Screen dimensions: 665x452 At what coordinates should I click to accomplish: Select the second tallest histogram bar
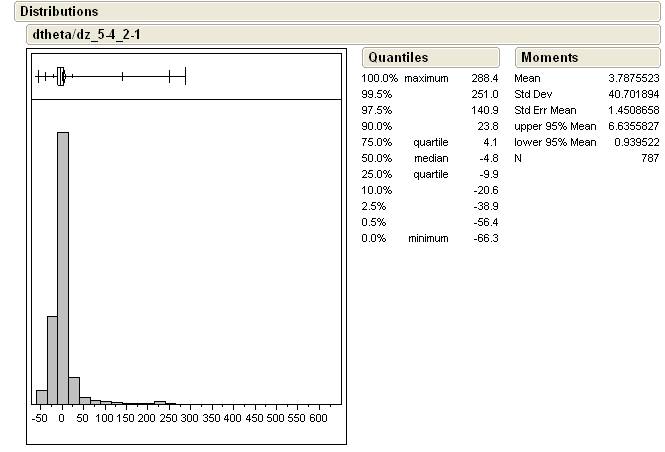click(52, 359)
